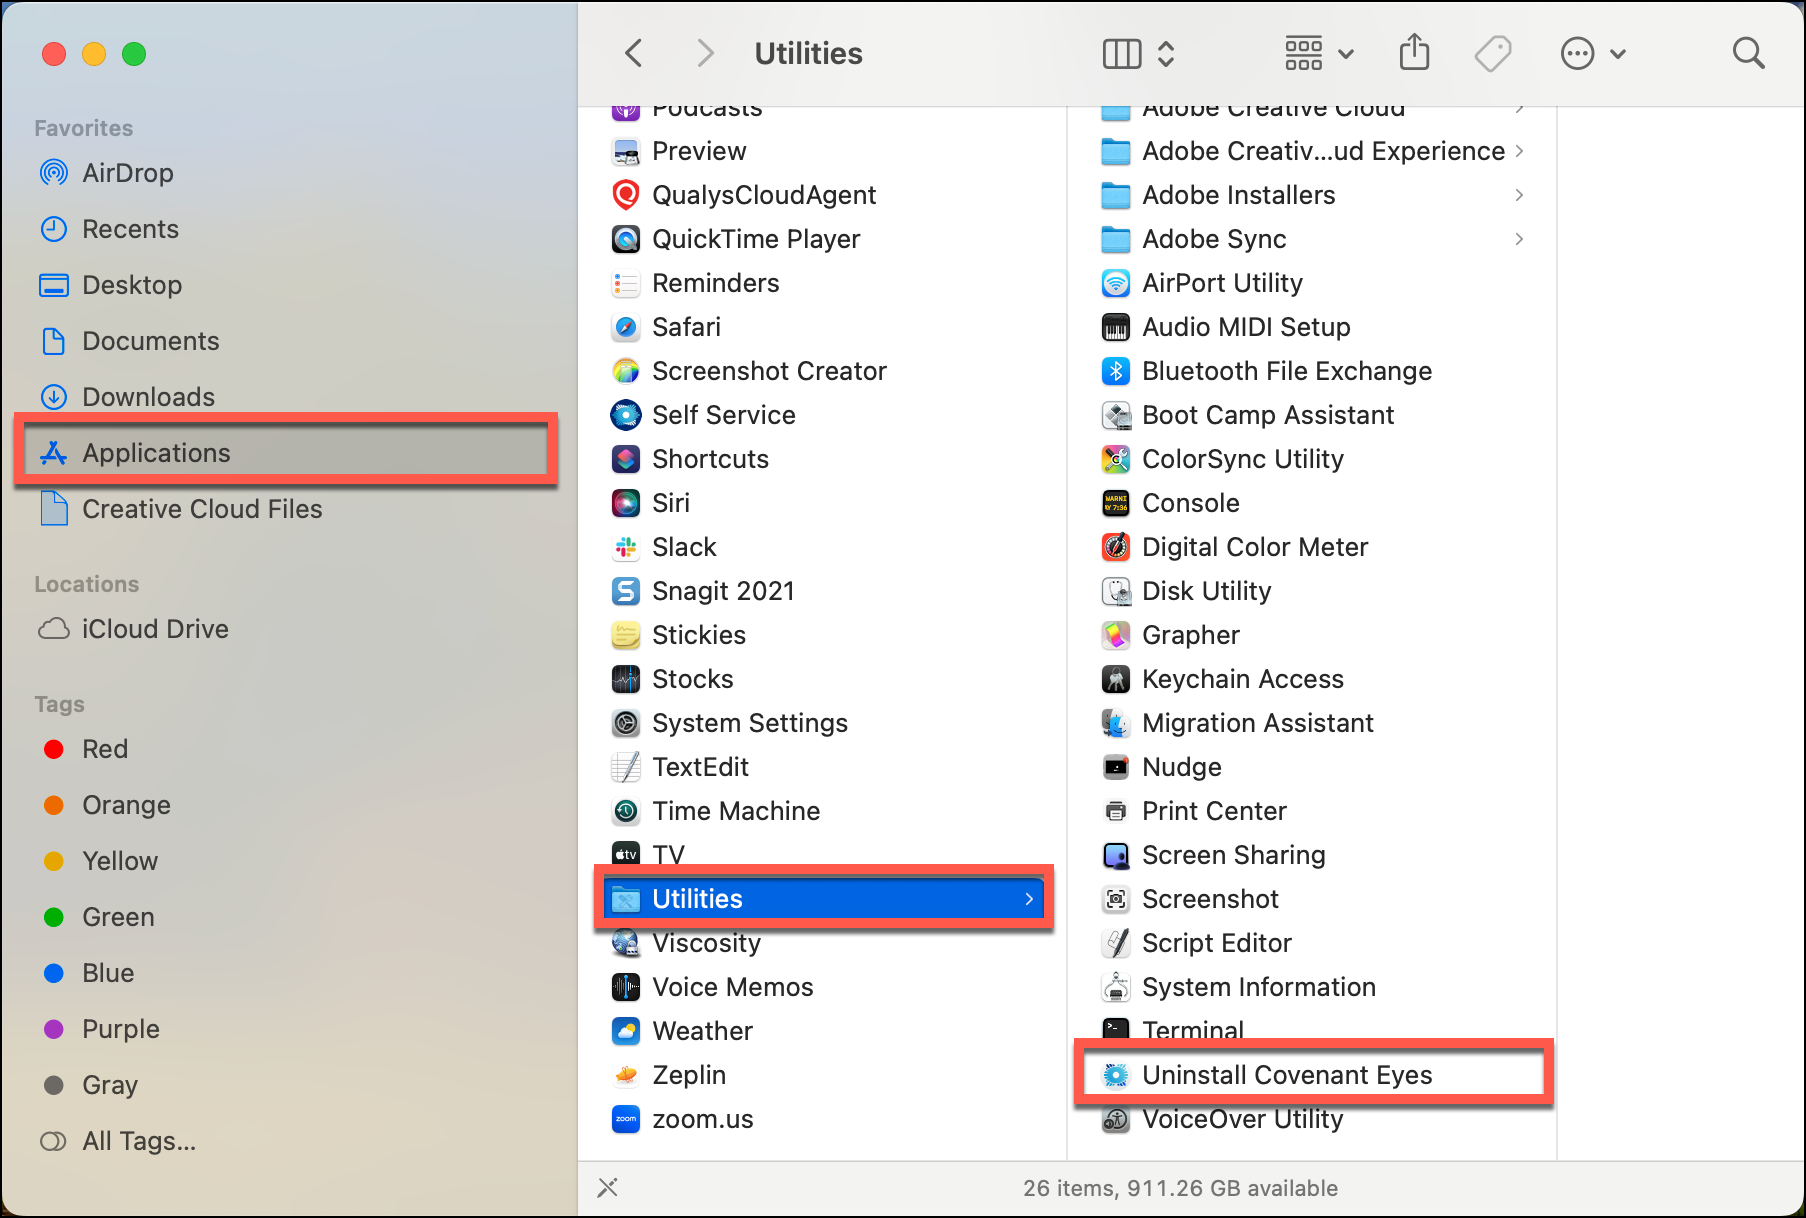Image resolution: width=1806 pixels, height=1218 pixels.
Task: Select the Time Machine icon
Action: [626, 811]
